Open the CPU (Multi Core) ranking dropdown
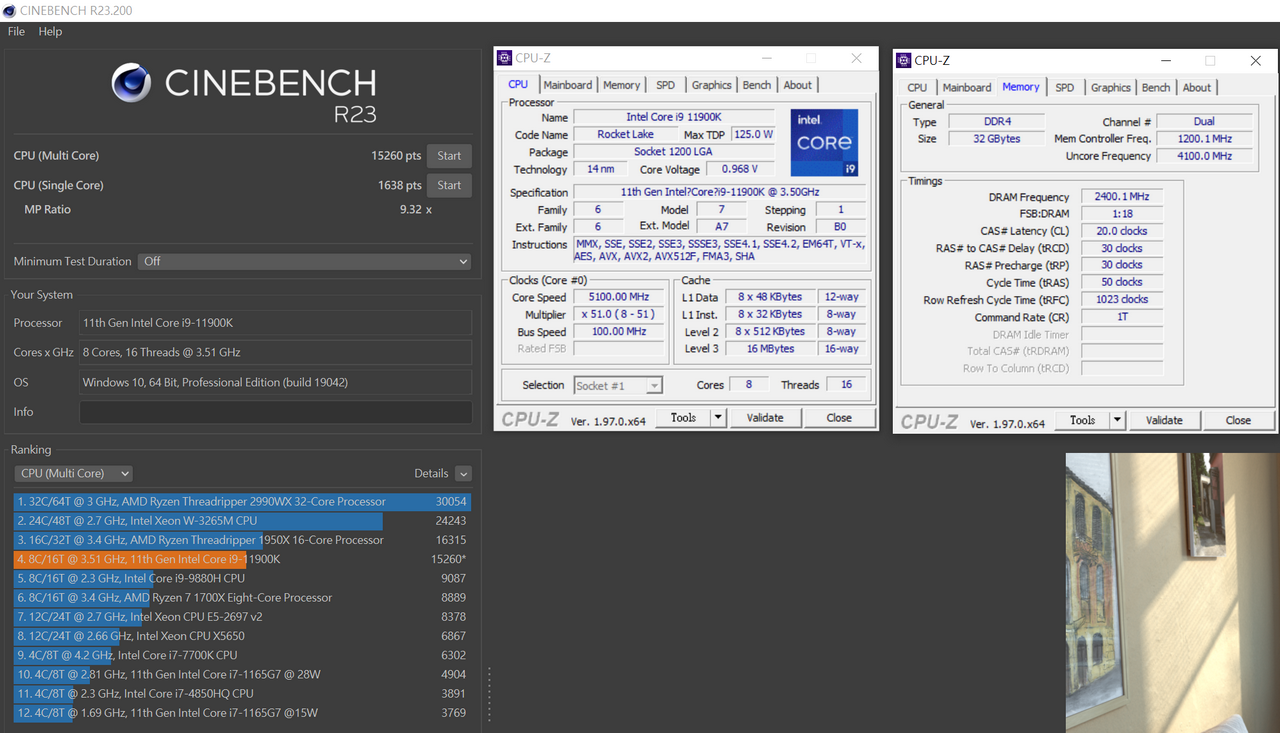The width and height of the screenshot is (1280, 733). (x=73, y=473)
